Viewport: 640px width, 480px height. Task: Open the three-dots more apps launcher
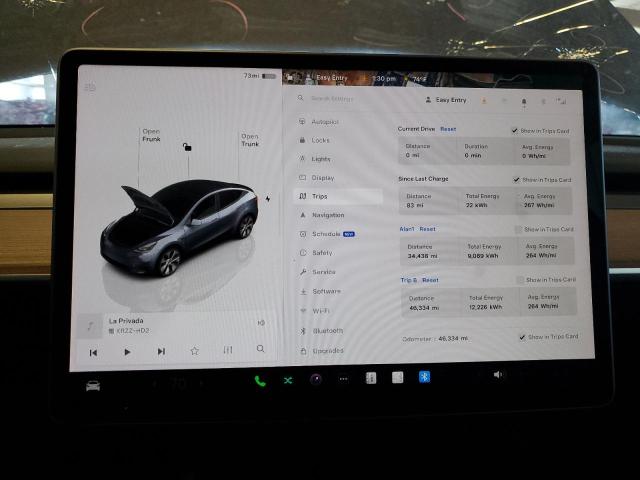pyautogui.click(x=344, y=379)
